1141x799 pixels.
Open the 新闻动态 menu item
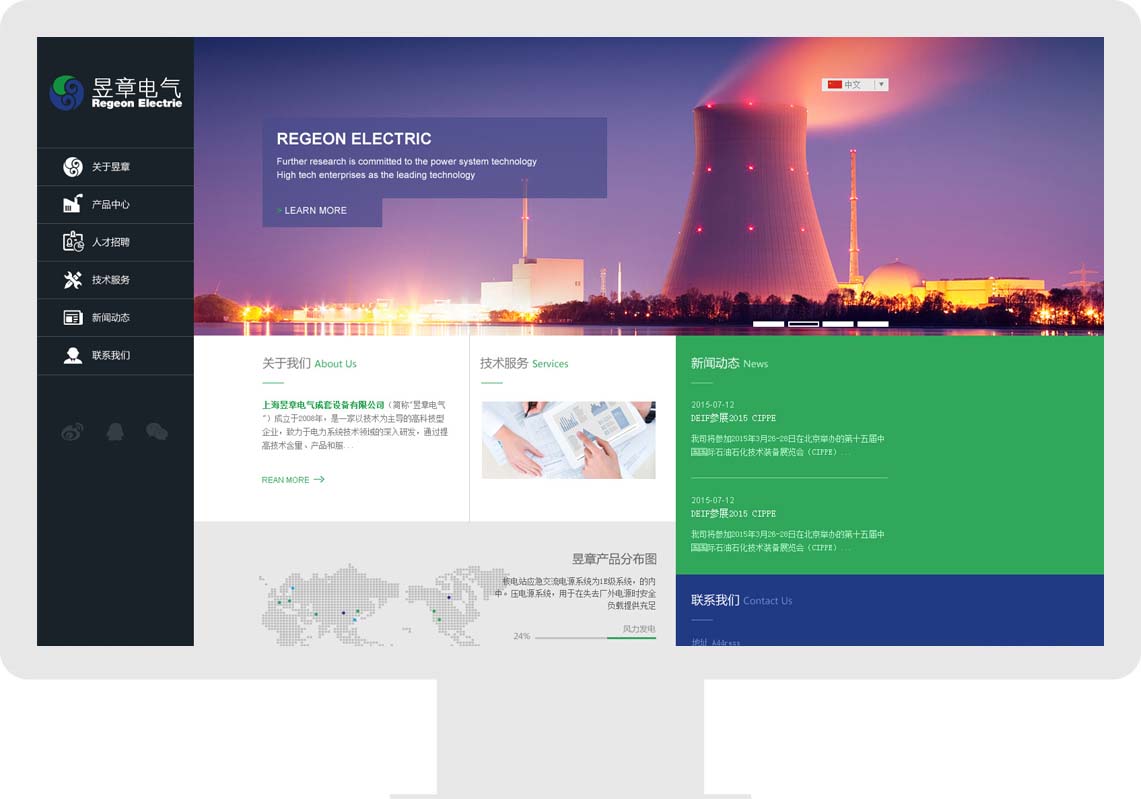pyautogui.click(x=111, y=318)
